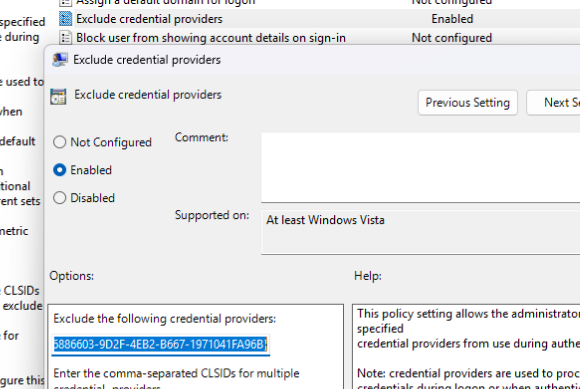The height and width of the screenshot is (389, 580).
Task: Click the dialog title bar computer icon
Action: (x=60, y=60)
